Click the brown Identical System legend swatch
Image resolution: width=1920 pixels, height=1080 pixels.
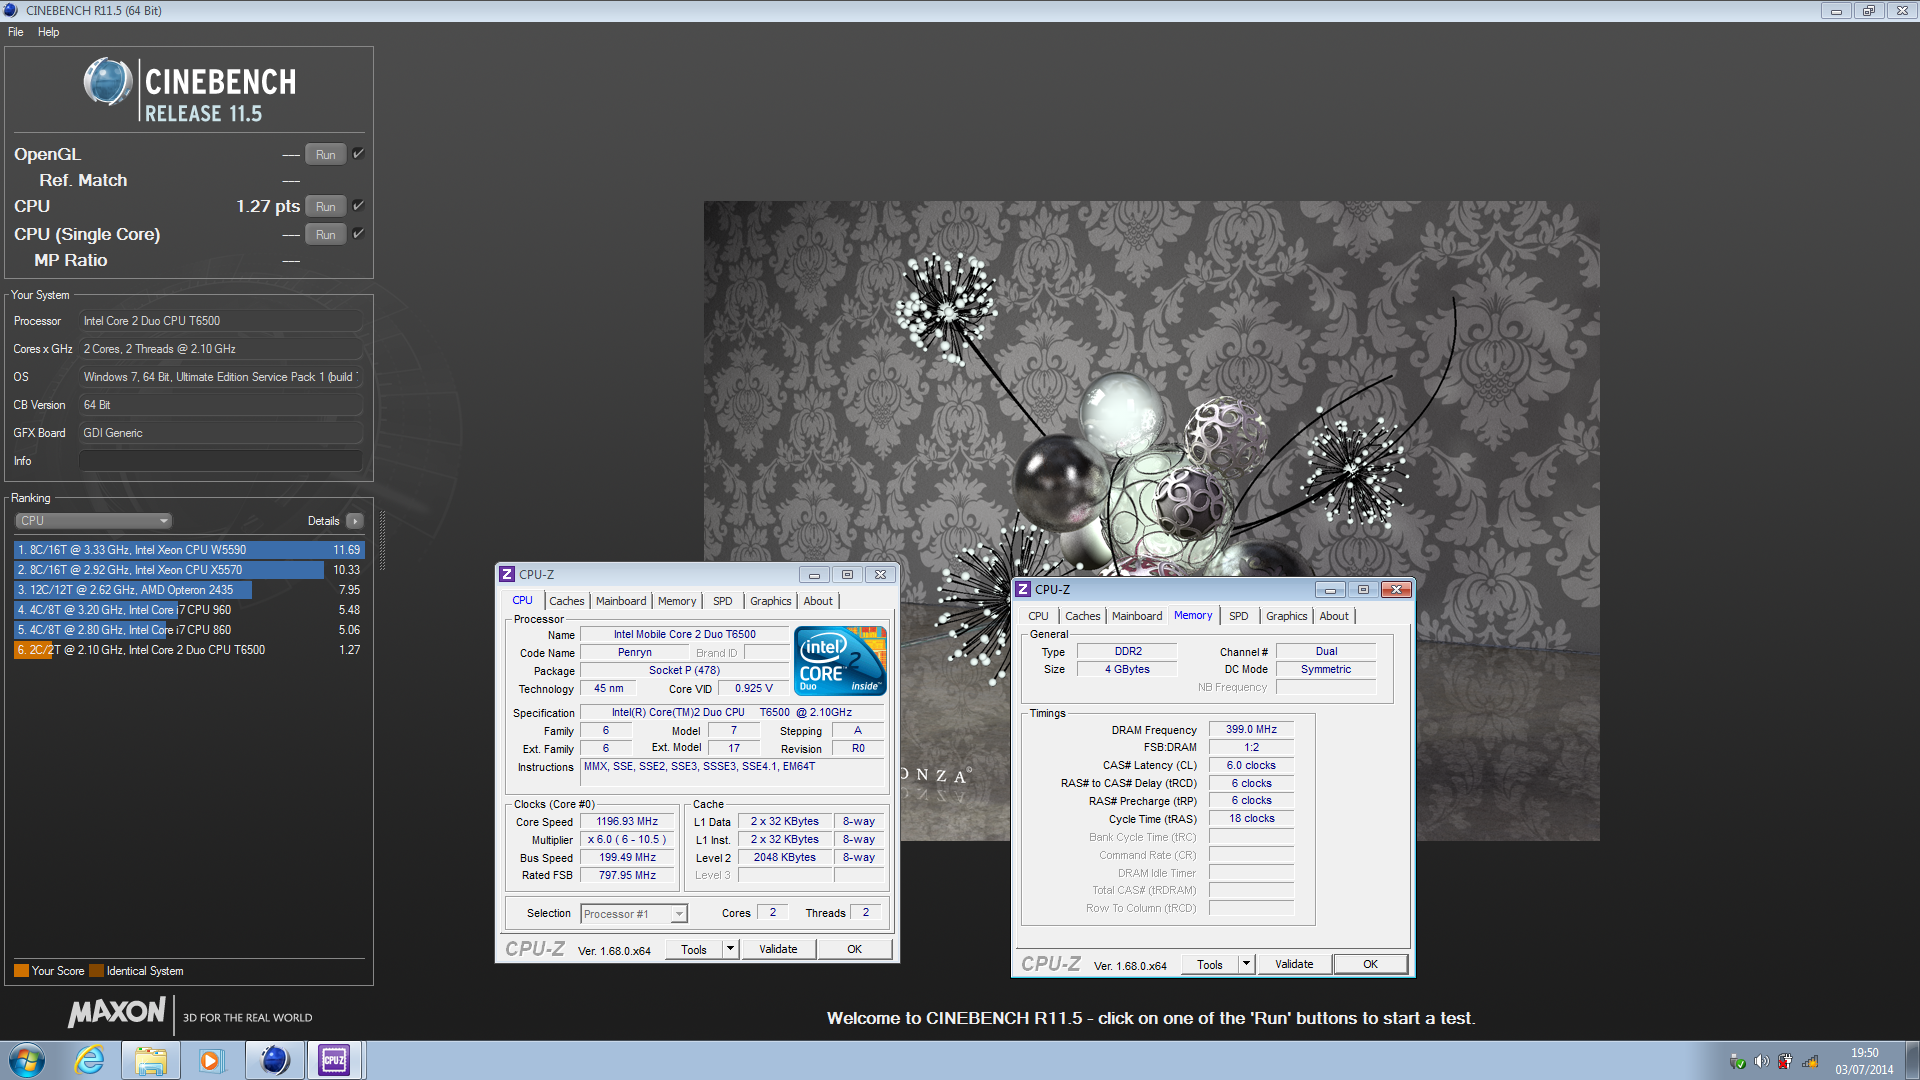[x=96, y=971]
